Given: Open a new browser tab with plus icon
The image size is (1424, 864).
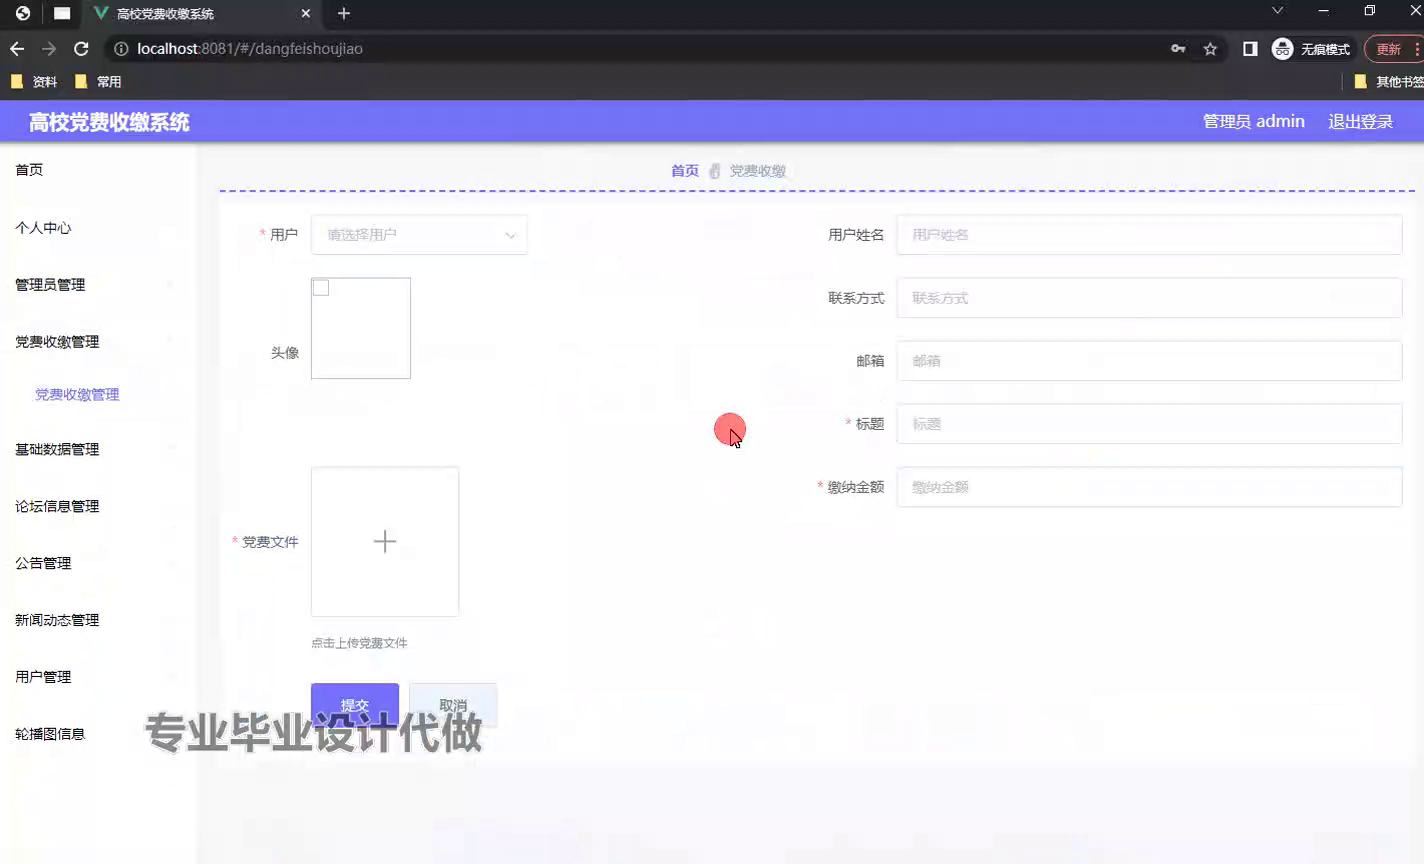Looking at the screenshot, I should [x=344, y=13].
